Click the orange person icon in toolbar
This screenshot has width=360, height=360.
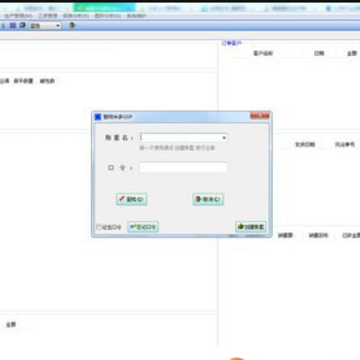72,26
